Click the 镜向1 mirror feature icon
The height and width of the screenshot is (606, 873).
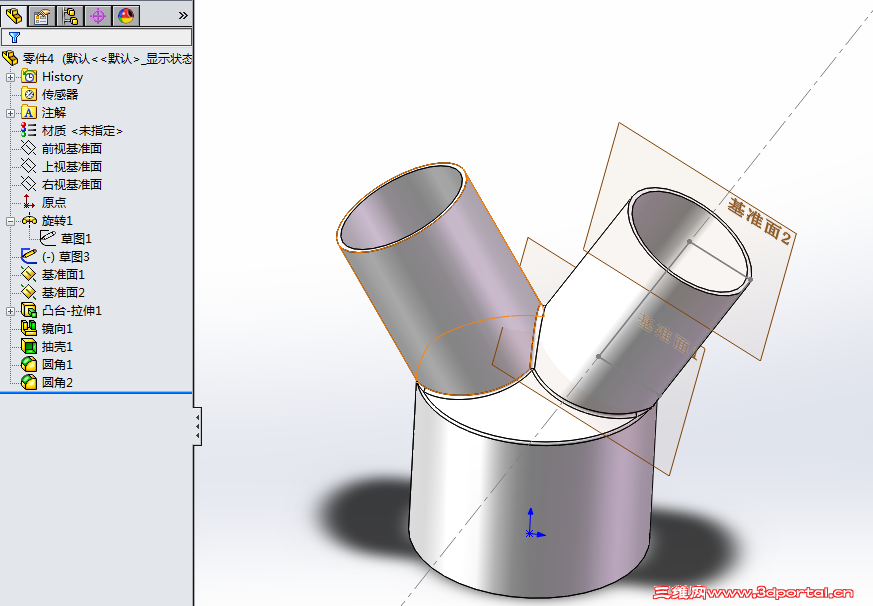[x=29, y=328]
